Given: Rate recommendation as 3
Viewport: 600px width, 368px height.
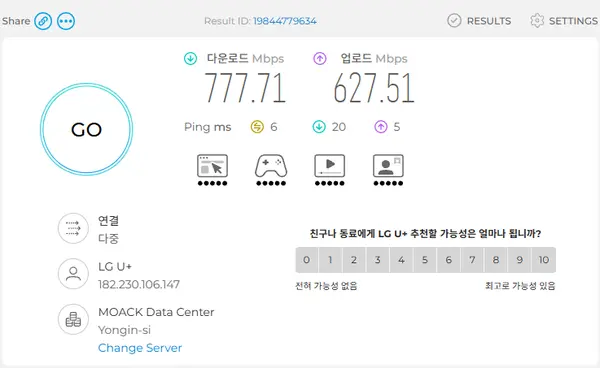Looking at the screenshot, I should (x=378, y=260).
